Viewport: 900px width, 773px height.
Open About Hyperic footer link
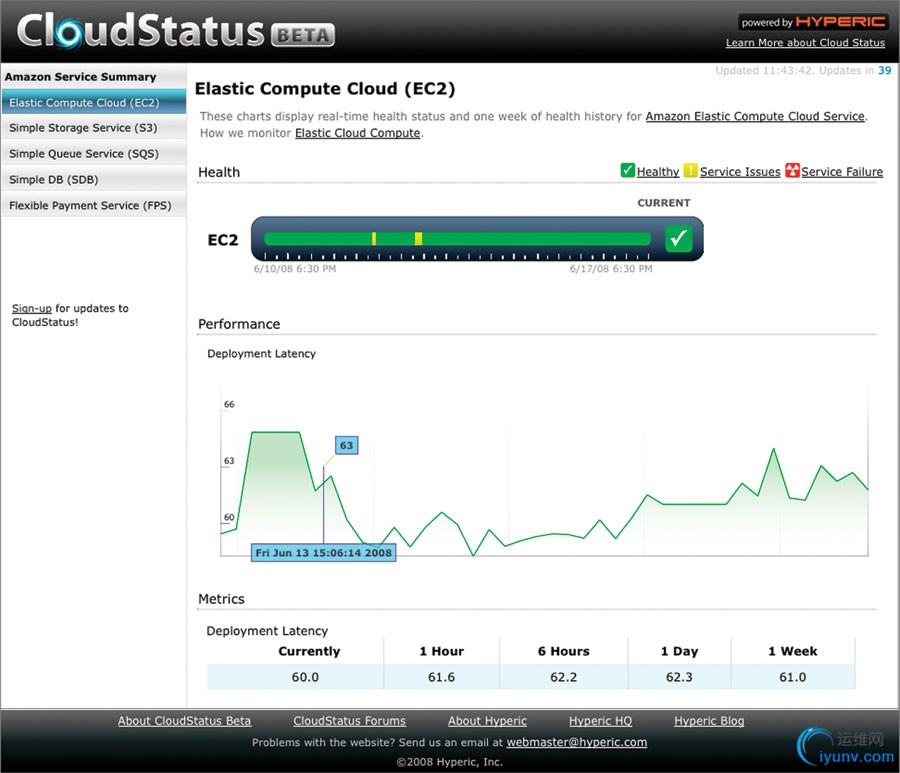pyautogui.click(x=487, y=721)
